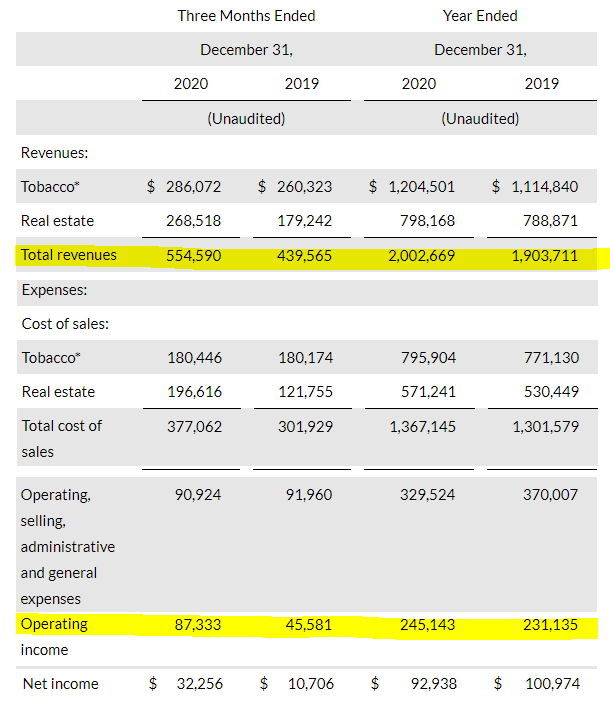610x706 pixels.
Task: Click the Year Ended heading
Action: tap(480, 16)
